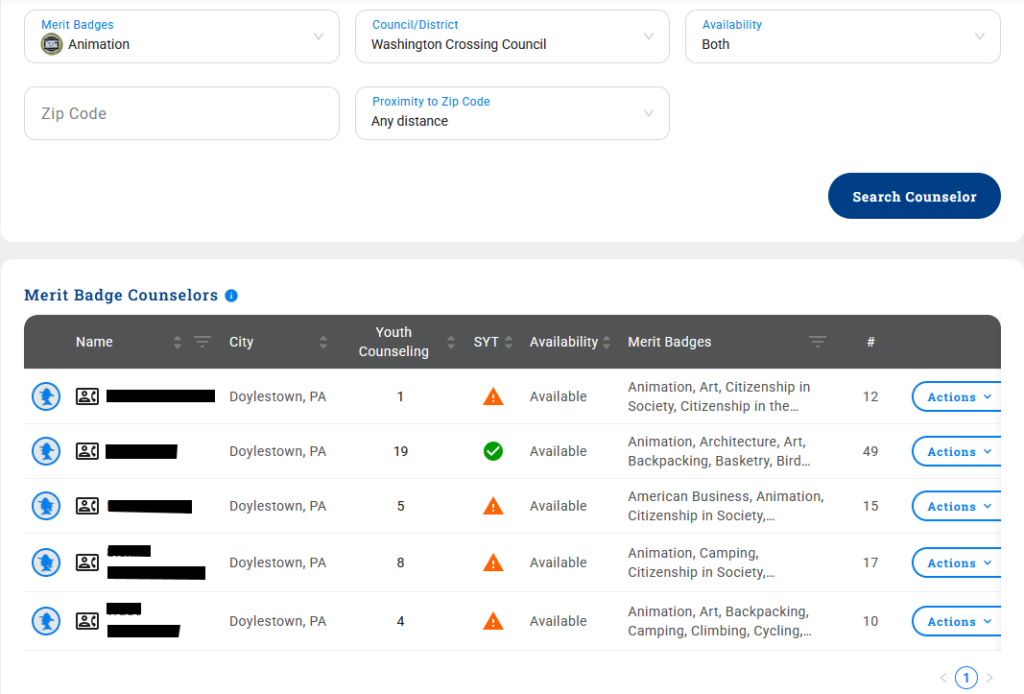
Task: Click the Search Counselor button
Action: pos(914,196)
